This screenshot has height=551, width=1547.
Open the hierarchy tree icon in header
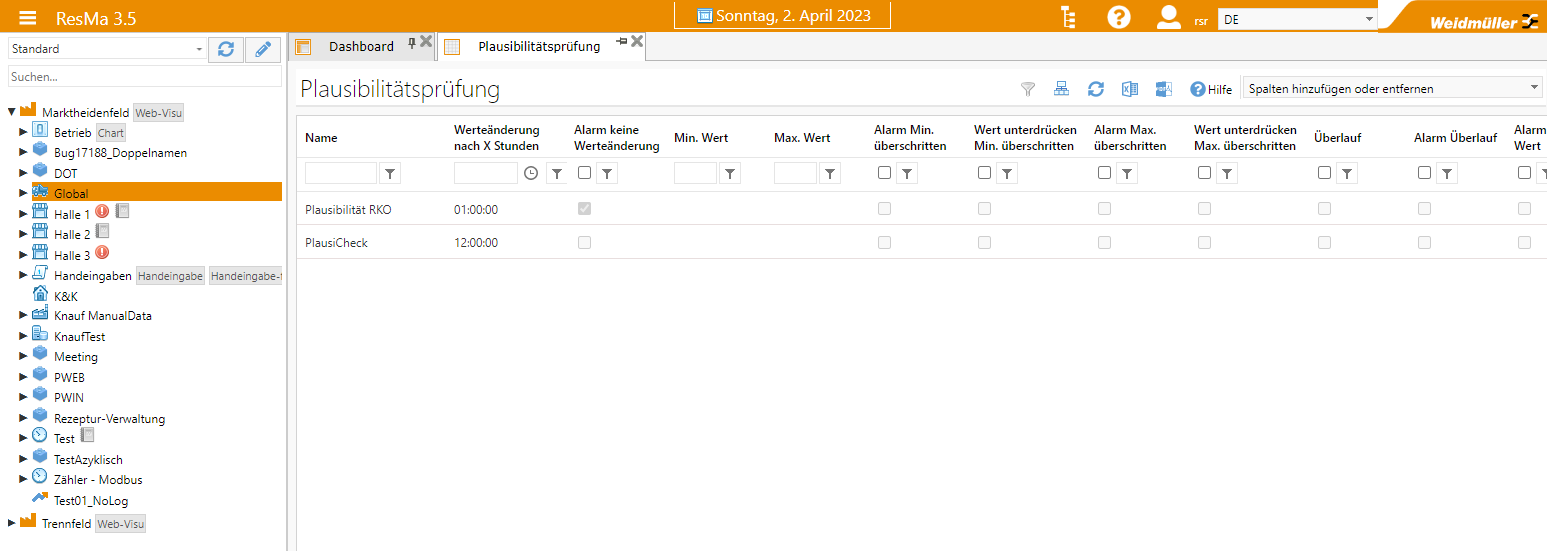coord(1069,17)
